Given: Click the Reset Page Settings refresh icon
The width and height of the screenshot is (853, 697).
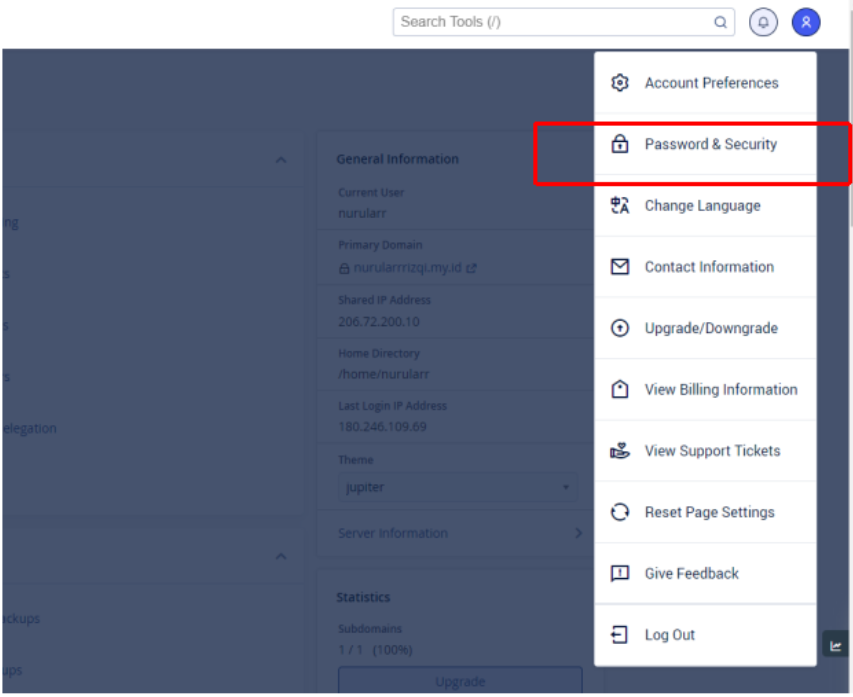Looking at the screenshot, I should [x=620, y=512].
